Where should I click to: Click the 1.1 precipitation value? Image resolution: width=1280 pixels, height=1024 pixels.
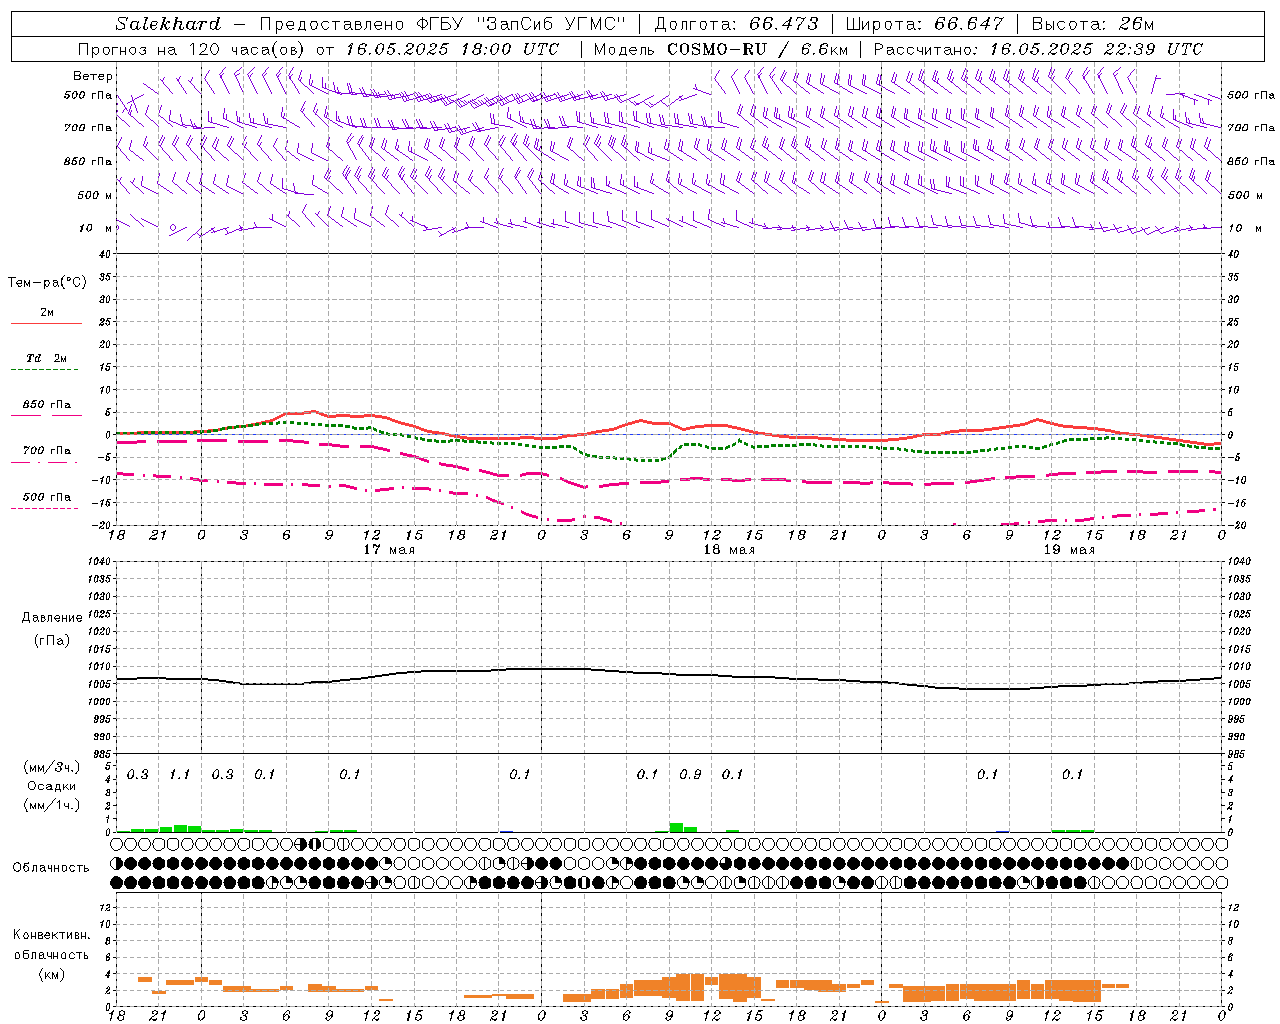click(x=180, y=775)
